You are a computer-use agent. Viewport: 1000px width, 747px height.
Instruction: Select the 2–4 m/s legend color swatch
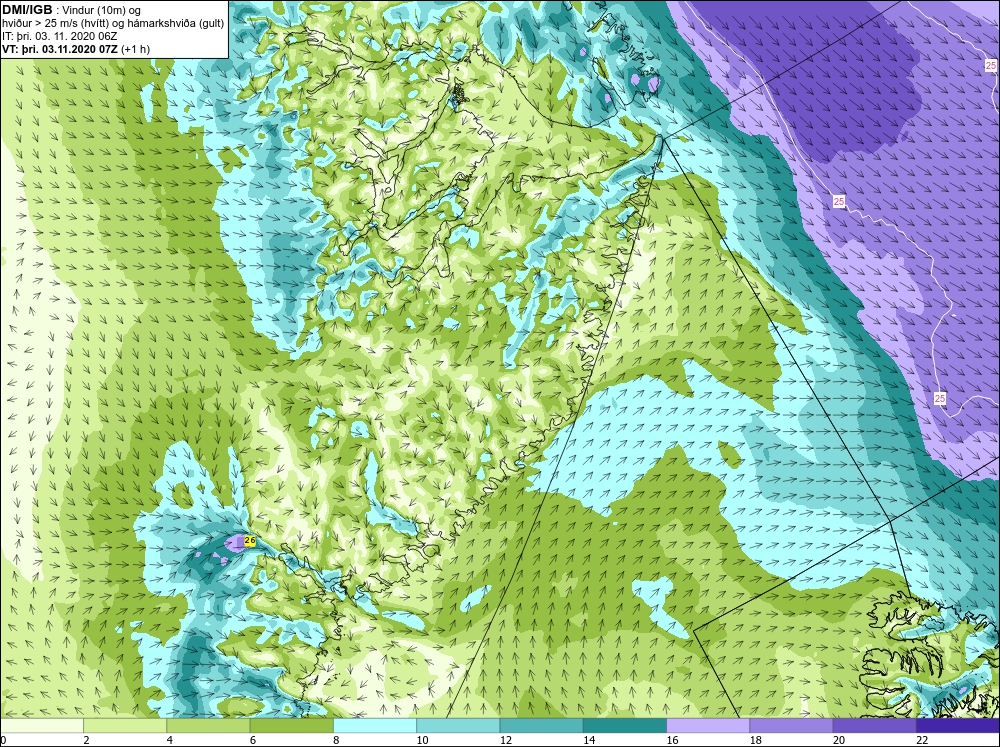125,725
